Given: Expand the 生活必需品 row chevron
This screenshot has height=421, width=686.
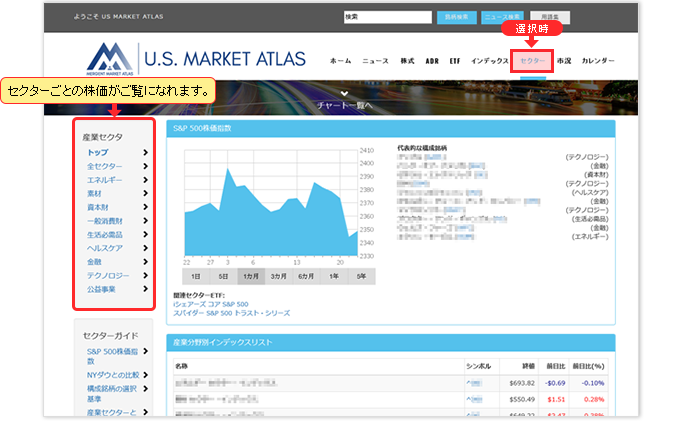Looking at the screenshot, I should click(146, 235).
